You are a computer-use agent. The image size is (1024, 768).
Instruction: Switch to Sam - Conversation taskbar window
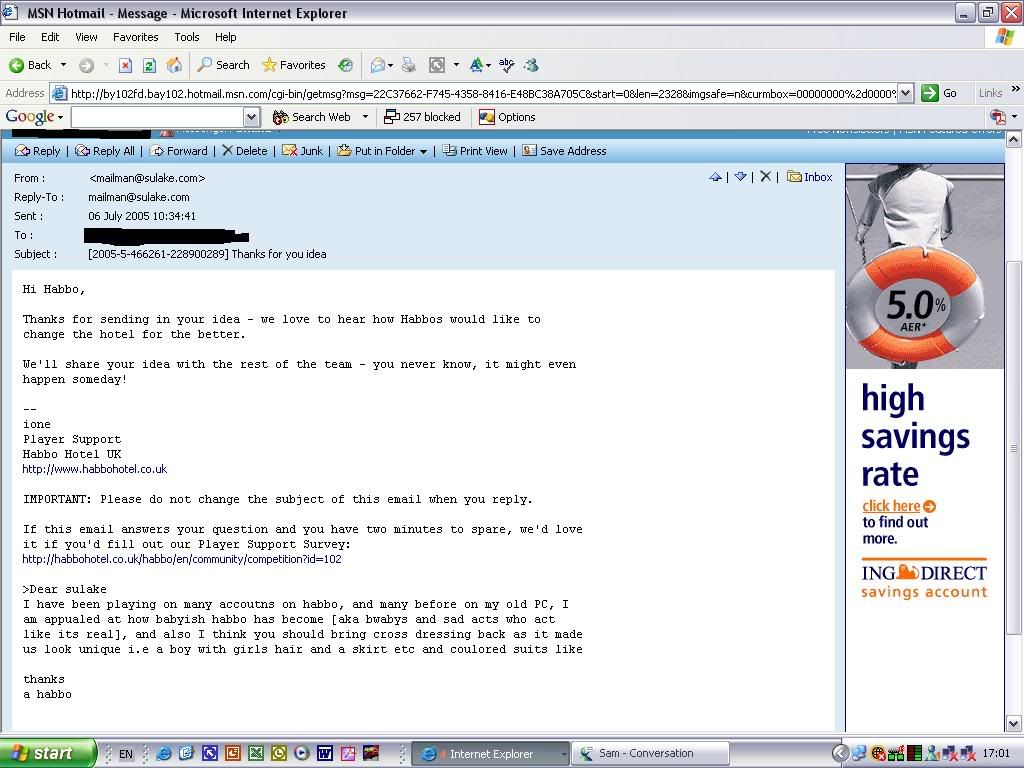point(650,753)
